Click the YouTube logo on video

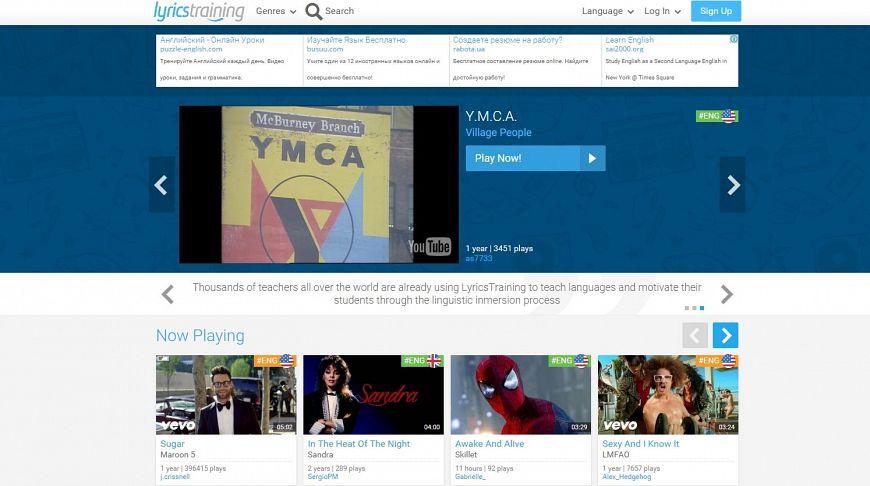429,246
